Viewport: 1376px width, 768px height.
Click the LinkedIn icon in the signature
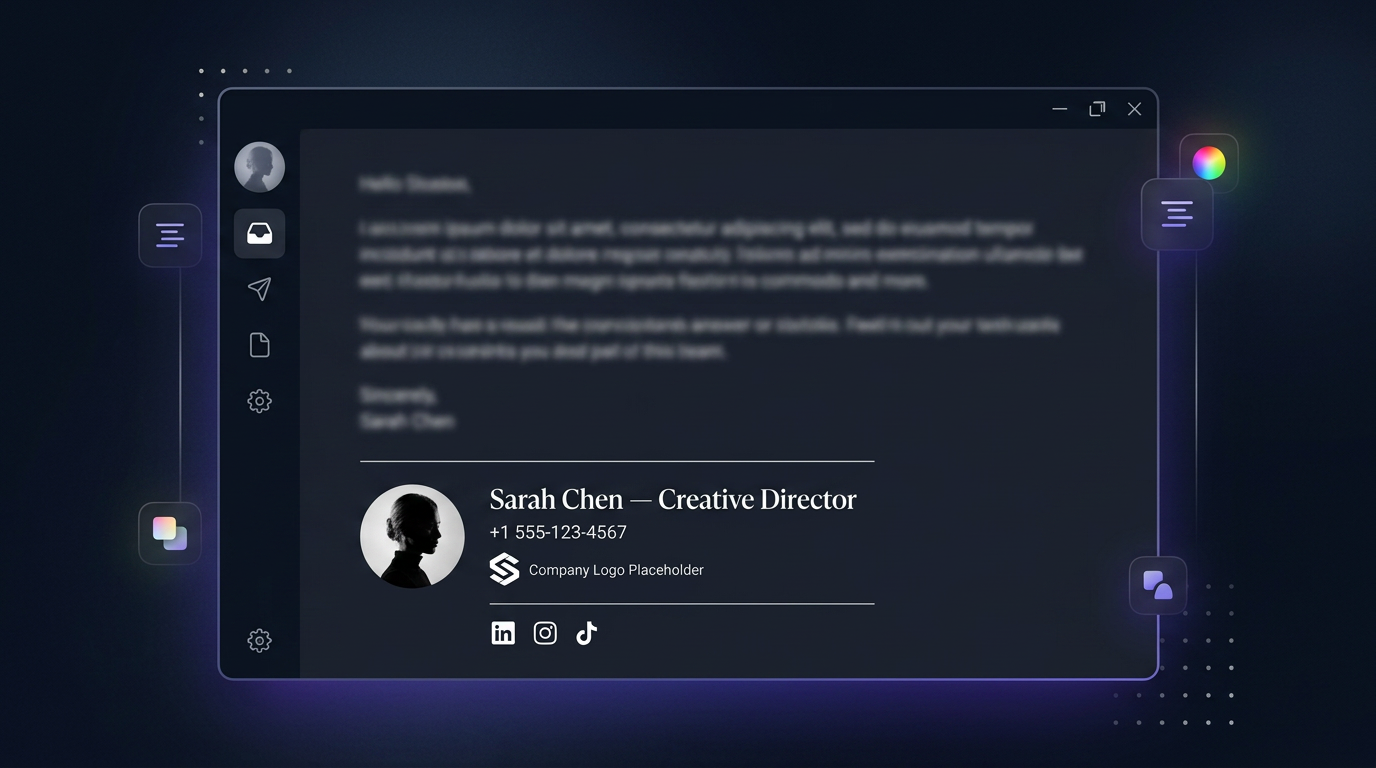click(503, 632)
